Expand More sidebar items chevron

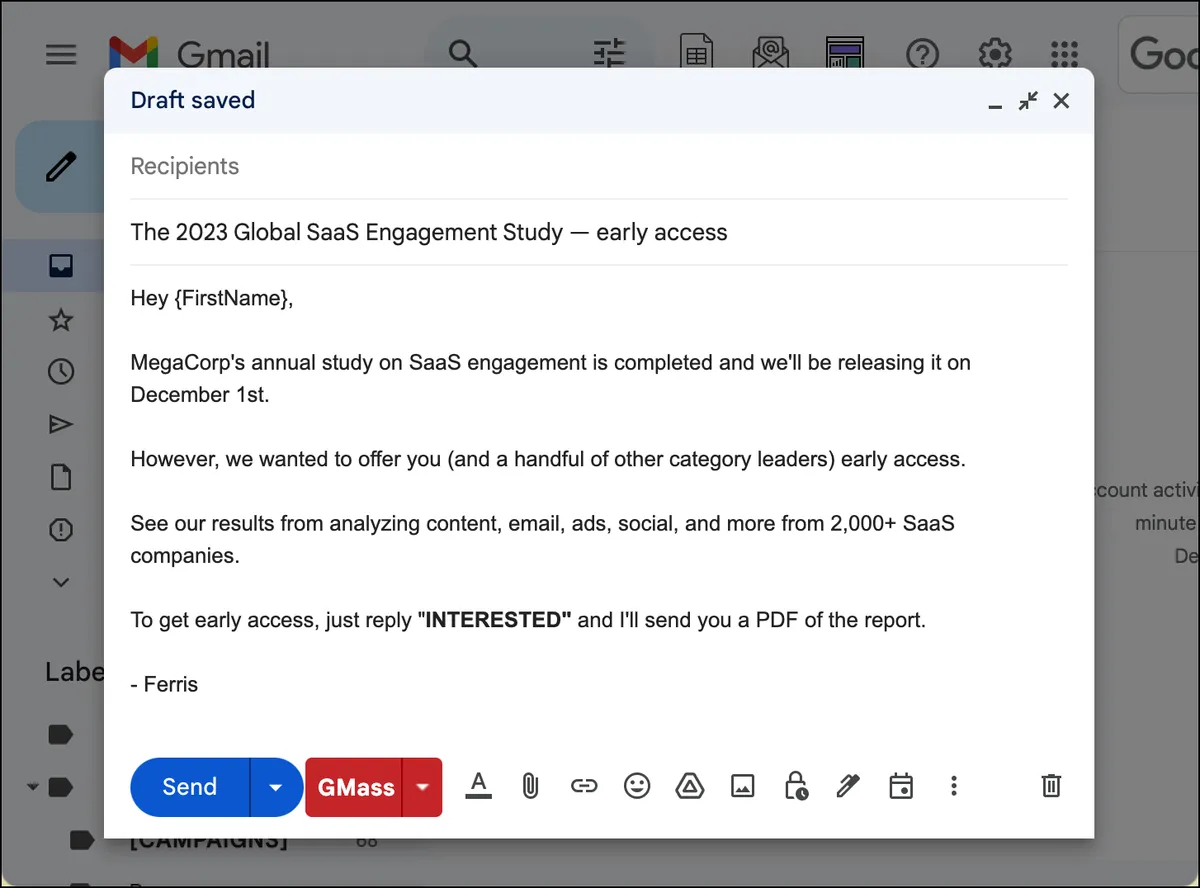61,582
